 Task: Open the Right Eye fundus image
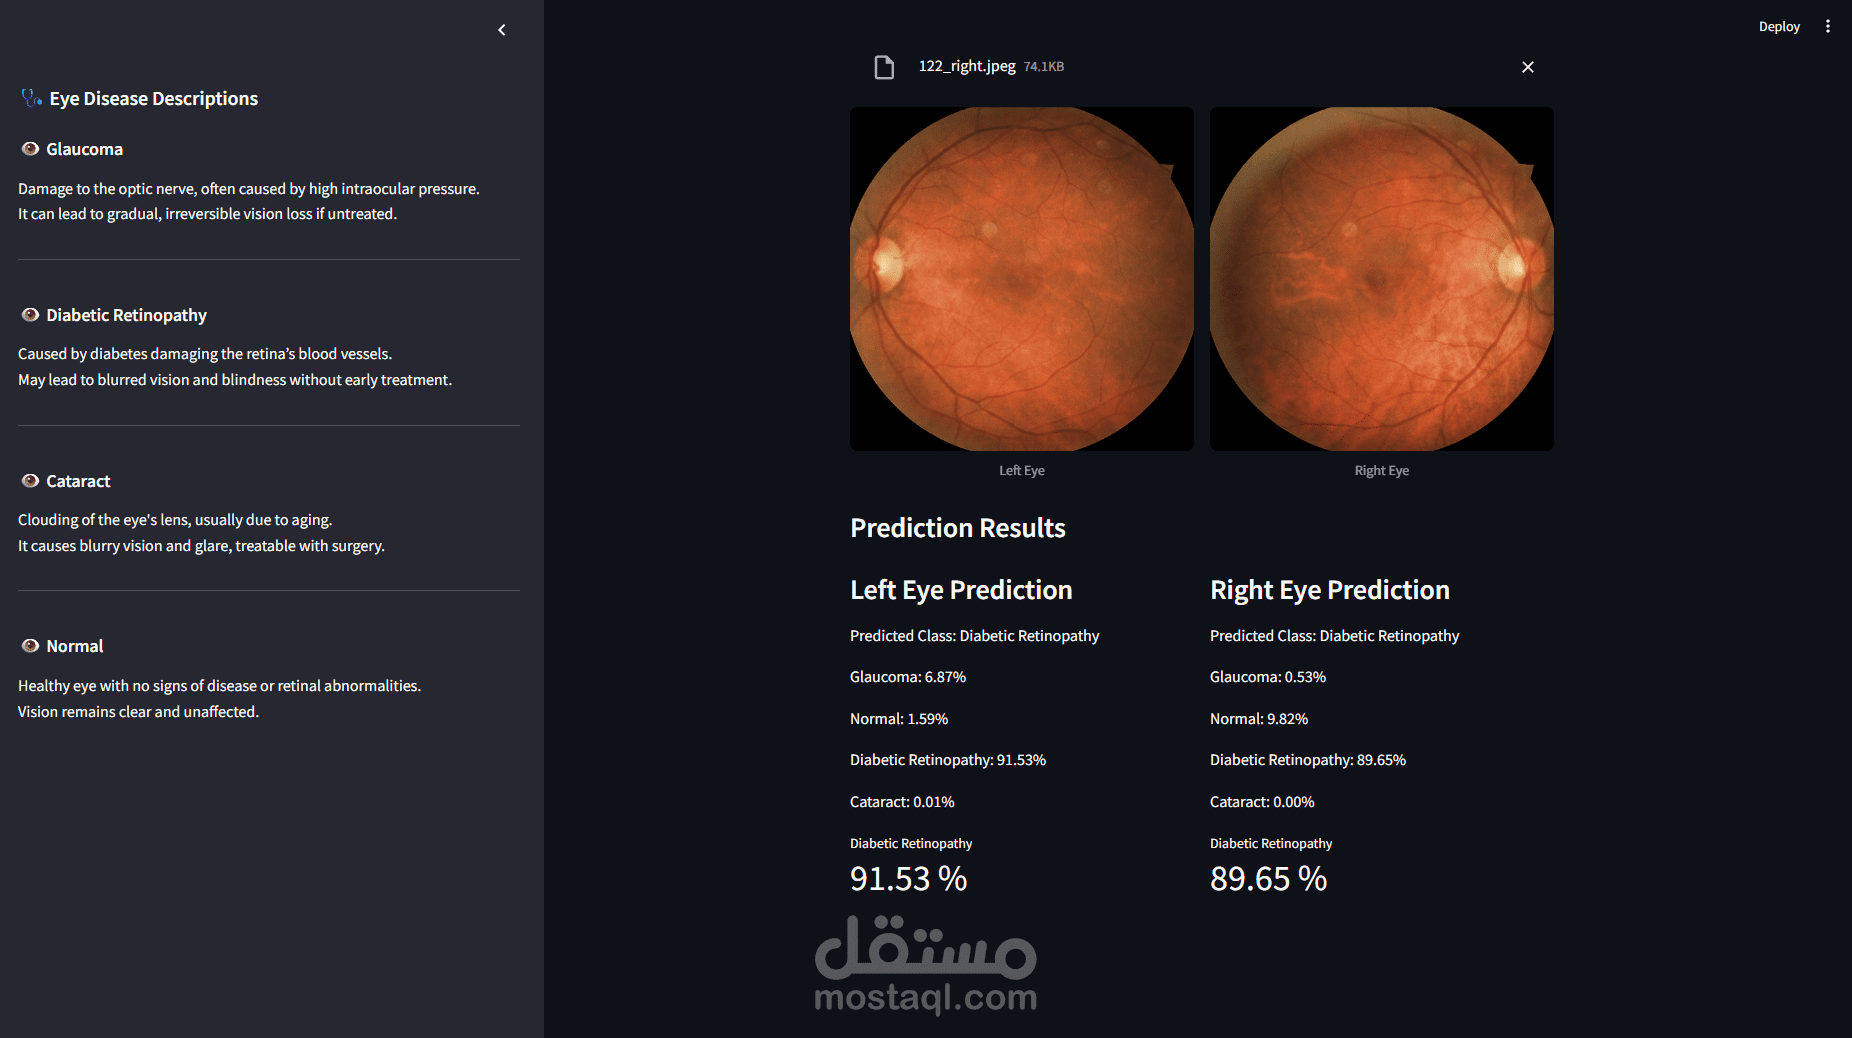point(1382,279)
